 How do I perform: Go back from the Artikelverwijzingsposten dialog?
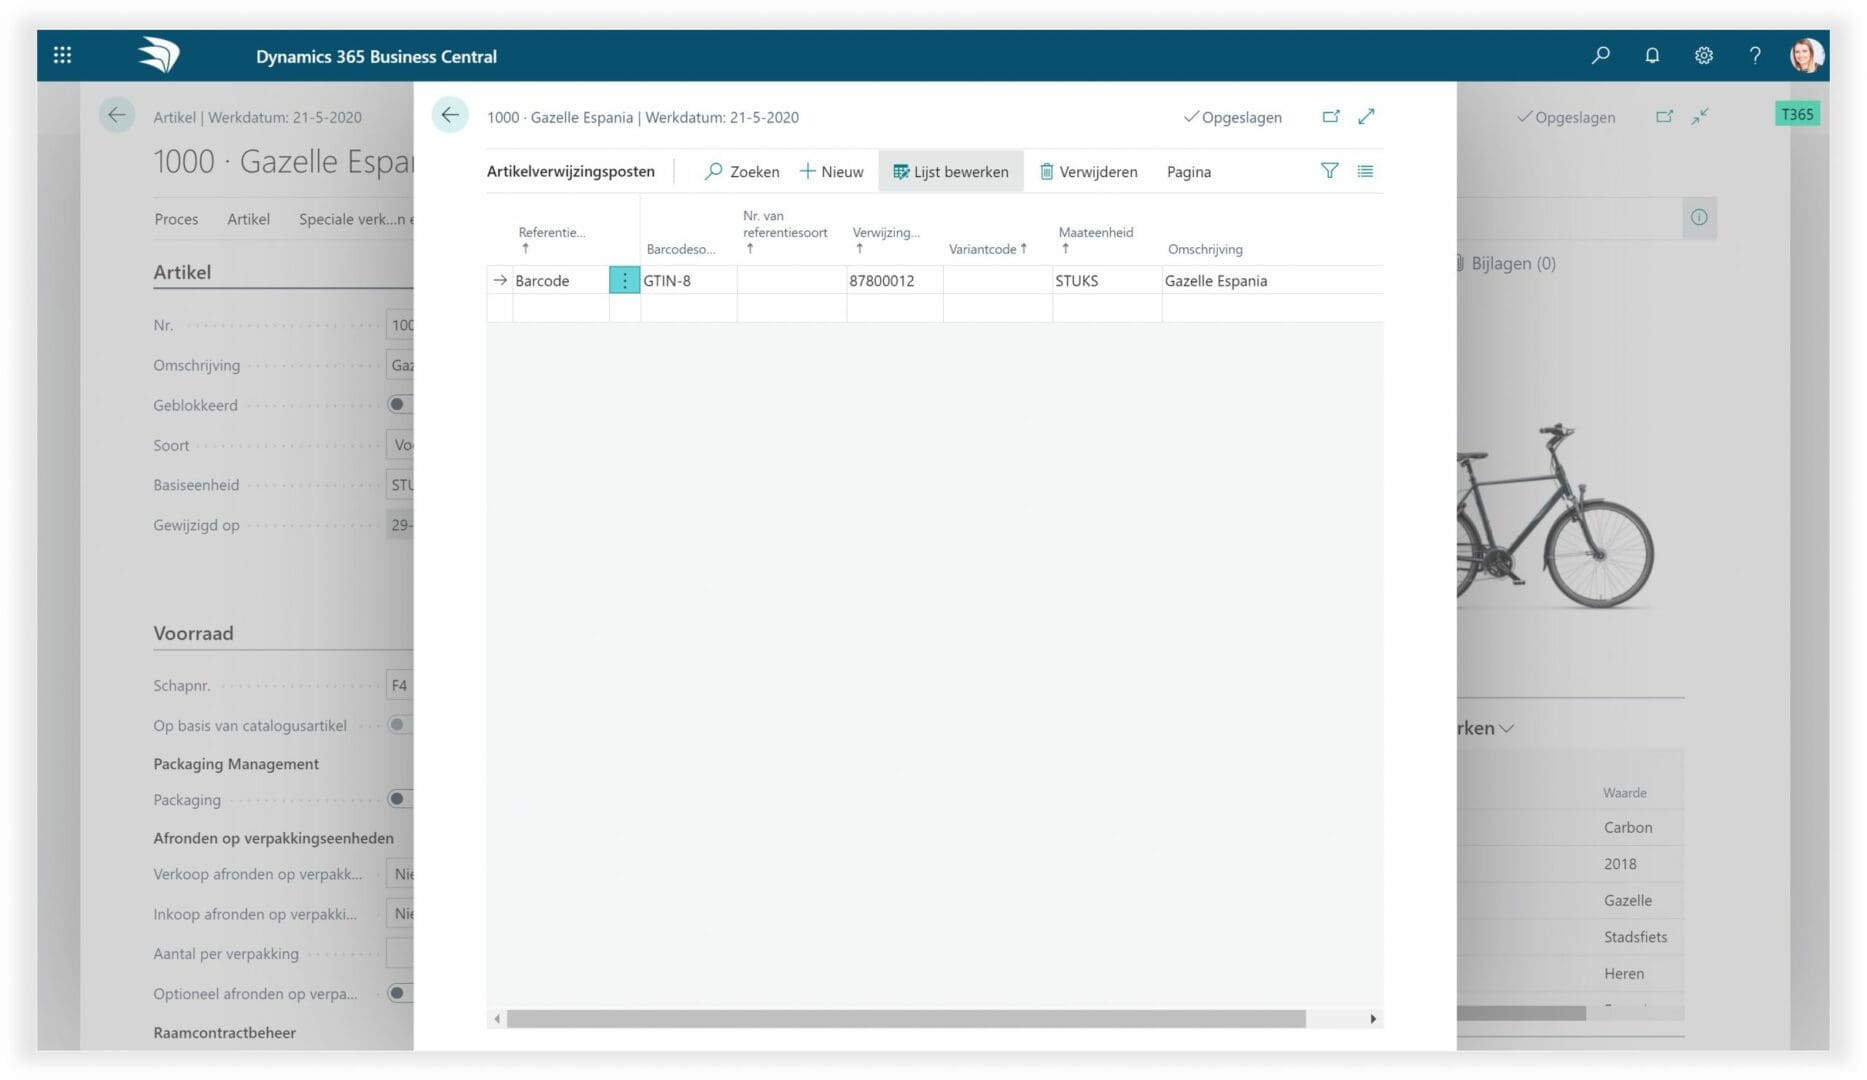(x=450, y=116)
